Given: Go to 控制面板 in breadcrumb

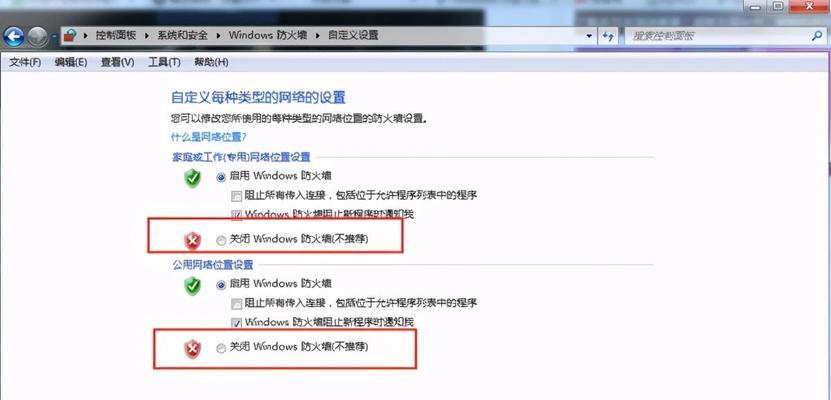Looking at the screenshot, I should 116,36.
